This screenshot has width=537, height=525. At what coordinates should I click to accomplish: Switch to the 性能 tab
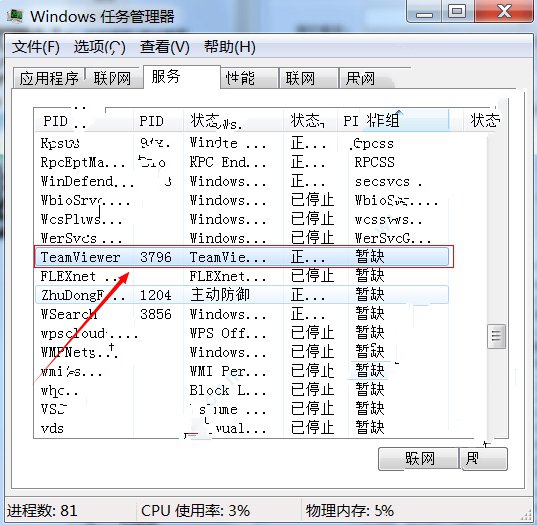point(249,78)
